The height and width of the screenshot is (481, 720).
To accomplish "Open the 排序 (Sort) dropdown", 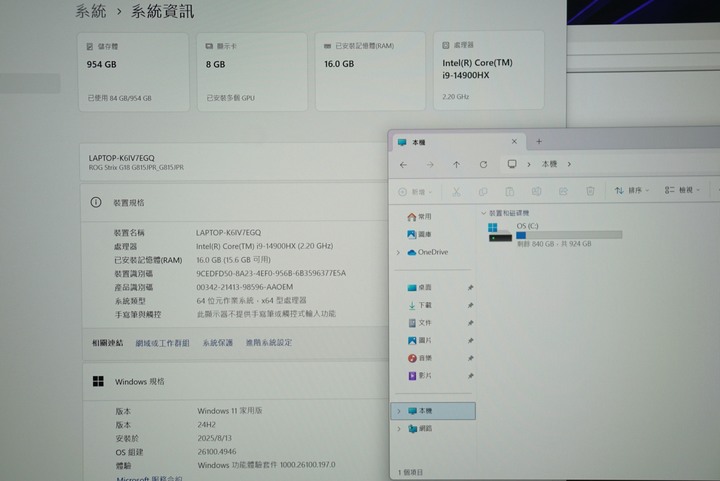I will [x=632, y=190].
